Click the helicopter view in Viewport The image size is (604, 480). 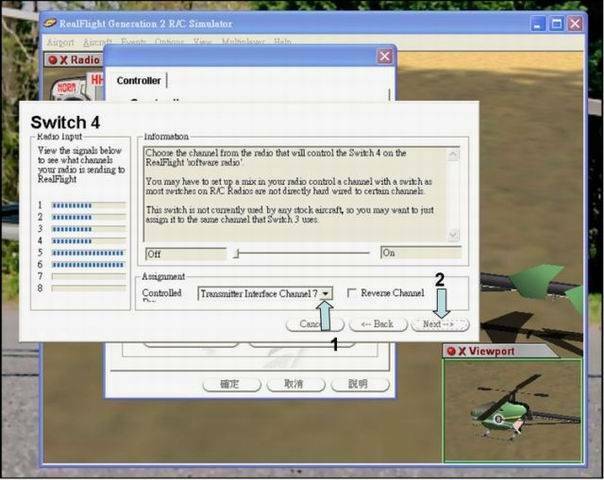click(x=512, y=410)
